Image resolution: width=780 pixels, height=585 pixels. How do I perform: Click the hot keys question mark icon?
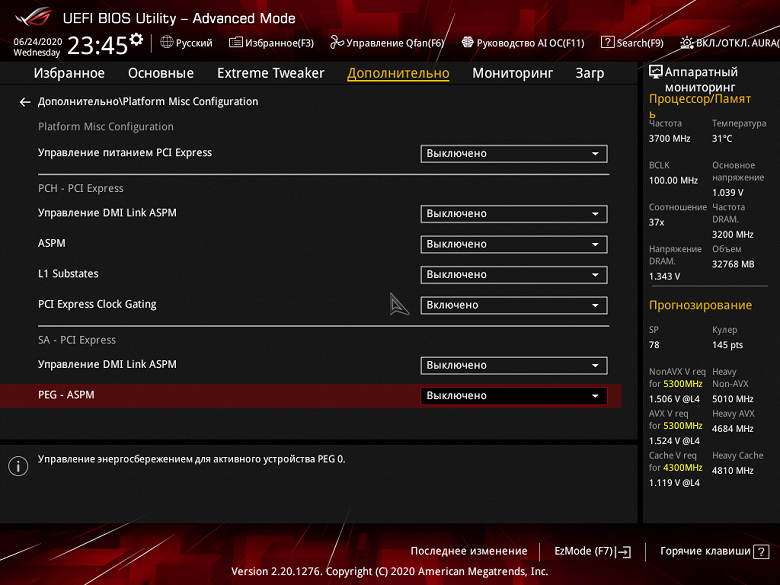[761, 552]
